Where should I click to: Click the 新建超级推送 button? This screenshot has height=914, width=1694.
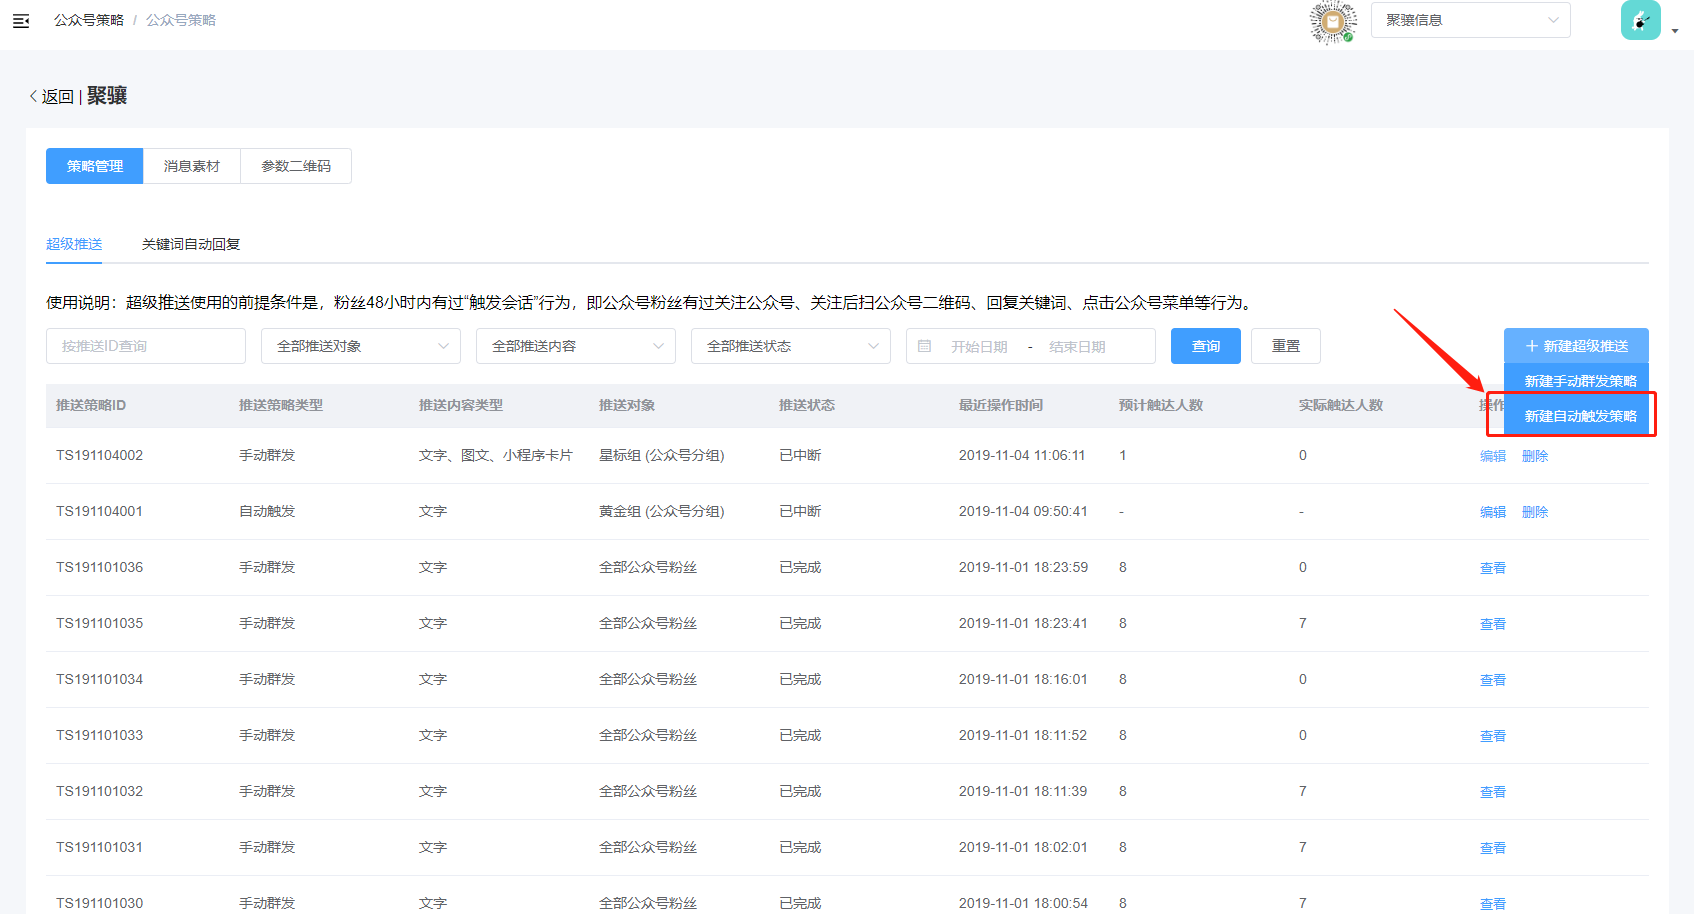(1576, 346)
